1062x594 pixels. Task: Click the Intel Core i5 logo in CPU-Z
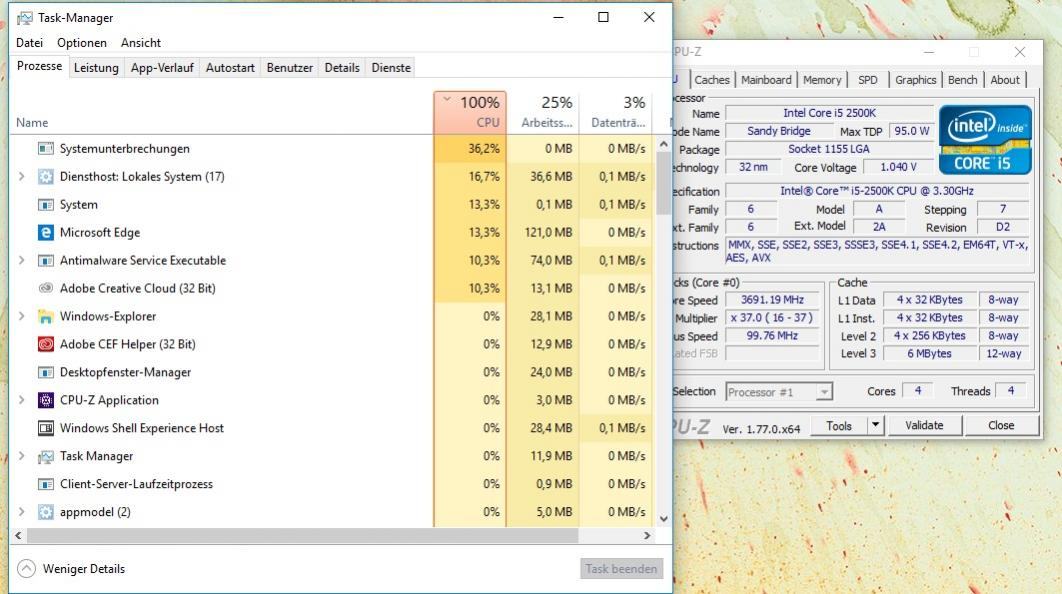pos(985,140)
